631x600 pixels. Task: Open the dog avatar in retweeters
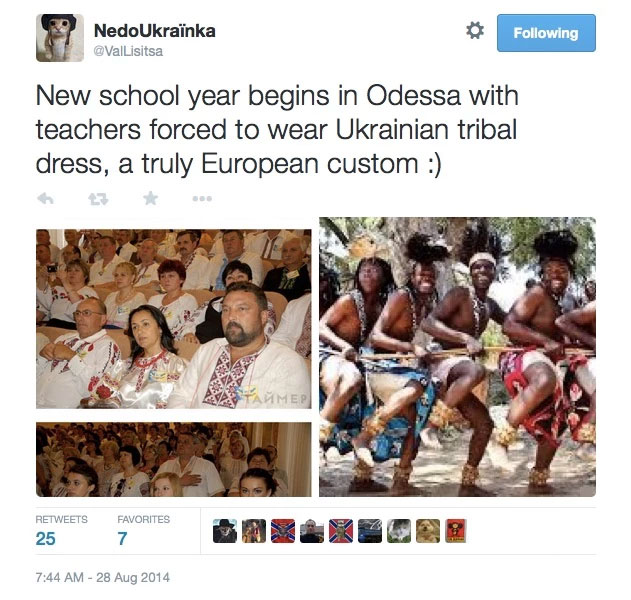[x=428, y=531]
